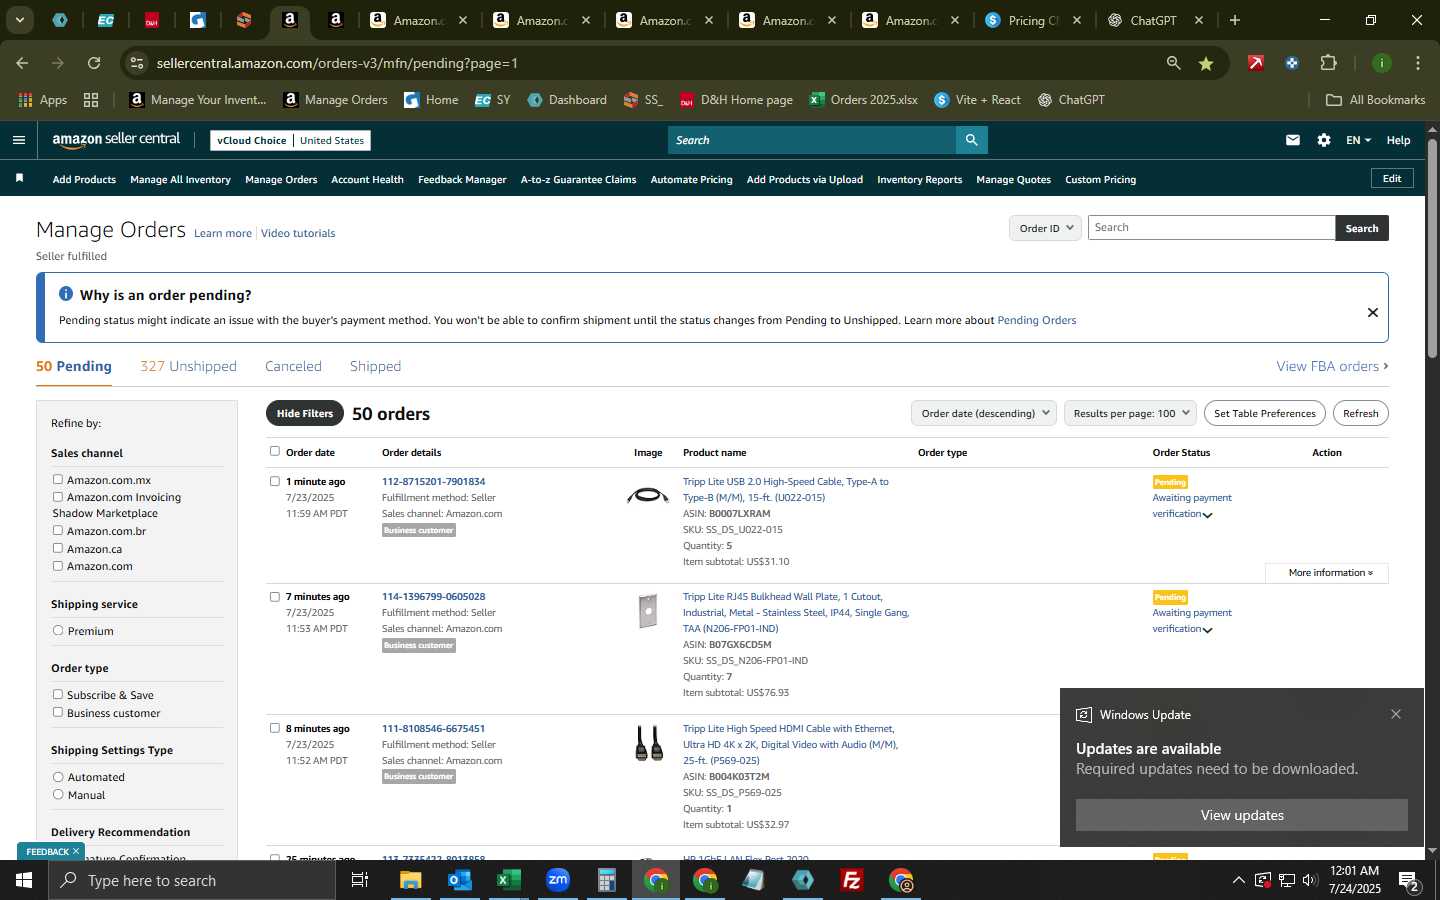Click the bookmark star in address bar
The height and width of the screenshot is (900, 1440).
click(1206, 63)
